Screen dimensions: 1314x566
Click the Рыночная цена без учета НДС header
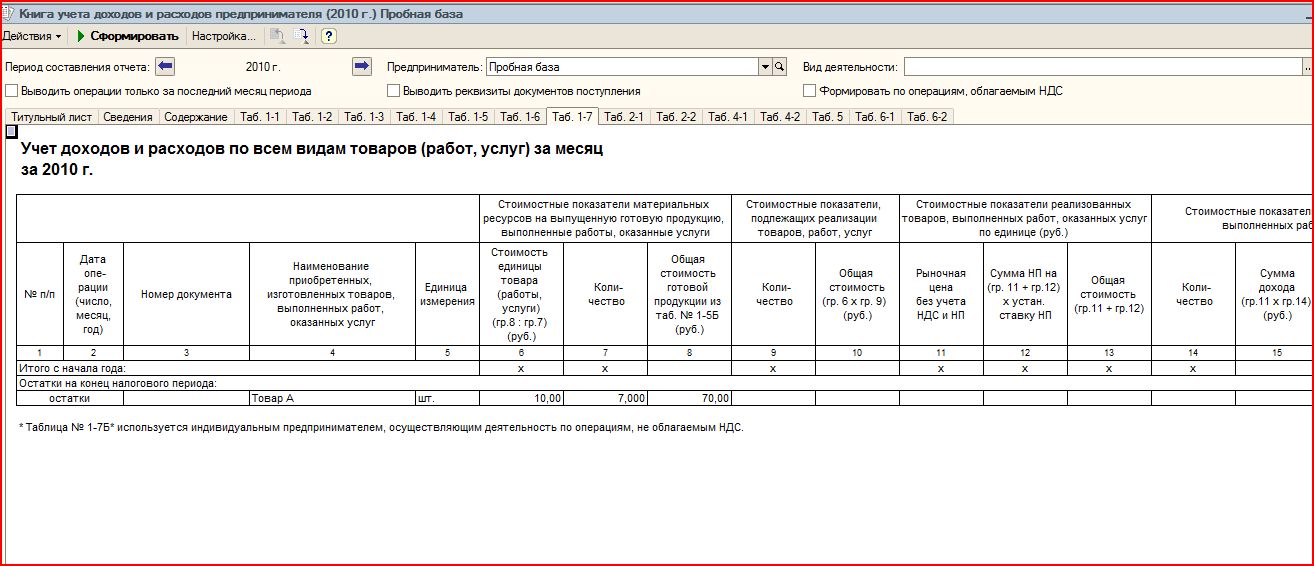[941, 294]
